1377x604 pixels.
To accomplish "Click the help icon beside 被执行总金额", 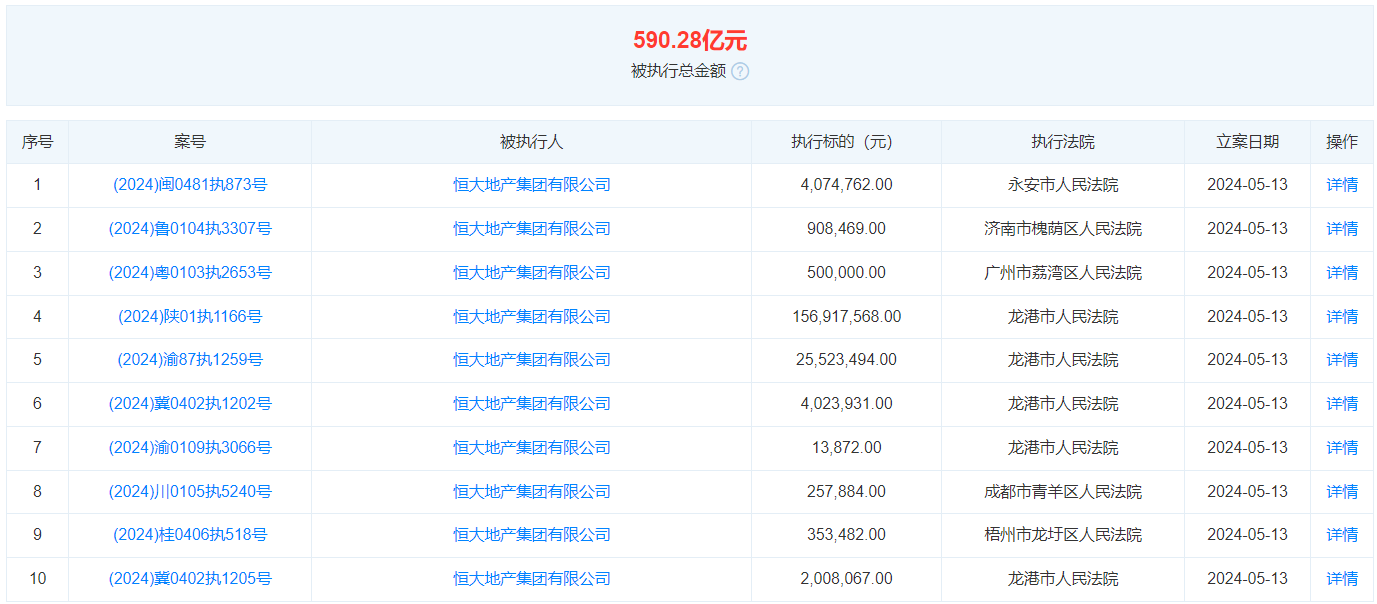I will click(x=740, y=71).
